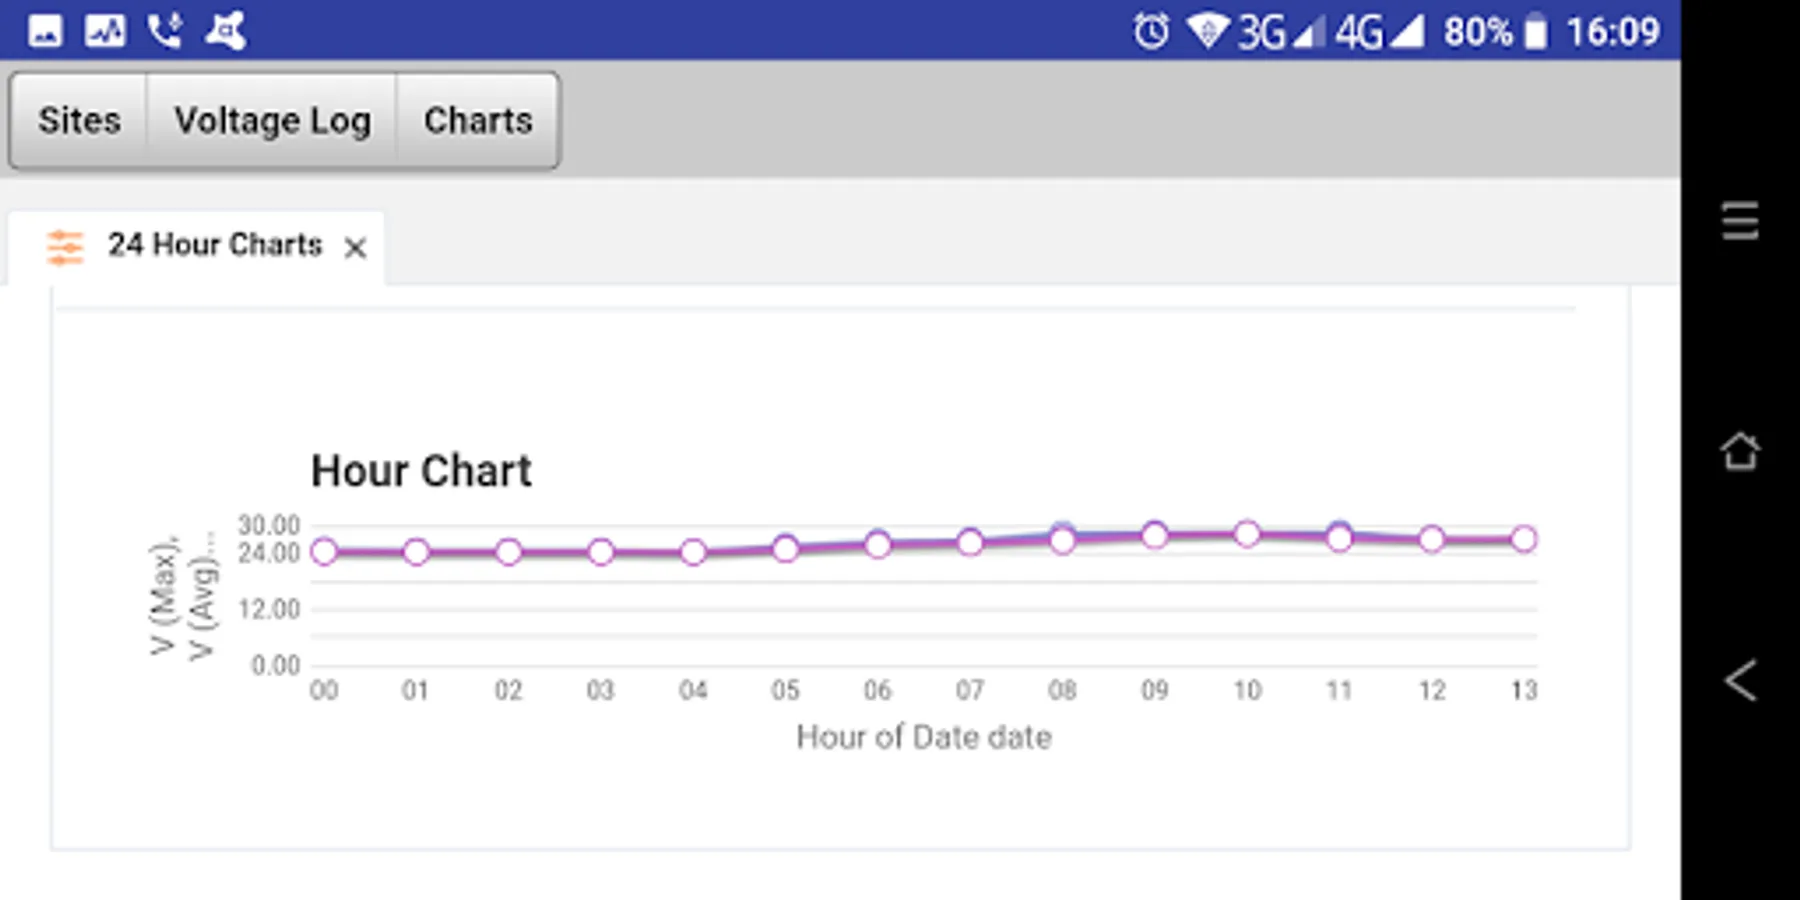Switch to the Voltage Log tab

(x=272, y=121)
